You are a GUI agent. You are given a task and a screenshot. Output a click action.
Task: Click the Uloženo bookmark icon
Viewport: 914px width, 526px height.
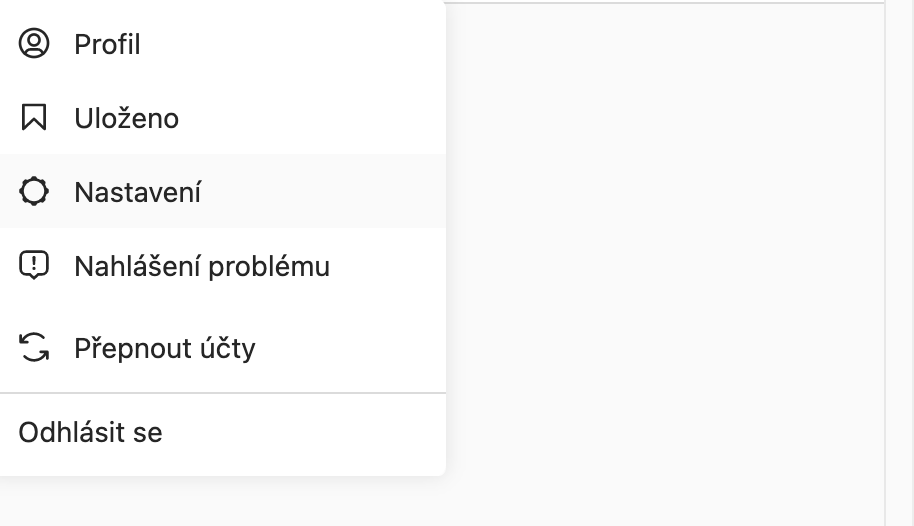click(x=34, y=118)
